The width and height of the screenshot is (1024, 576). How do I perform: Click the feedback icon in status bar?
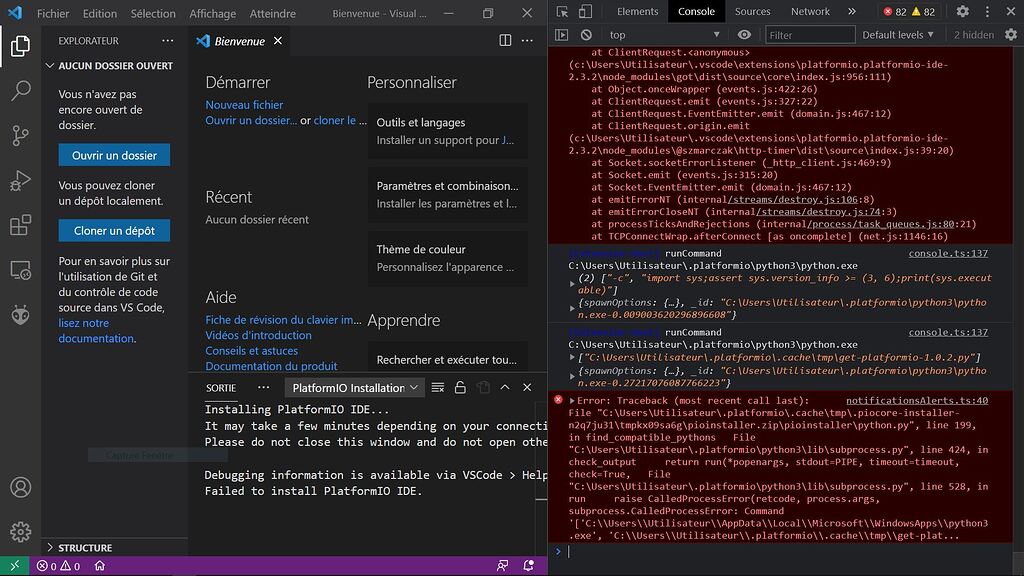pyautogui.click(x=502, y=566)
